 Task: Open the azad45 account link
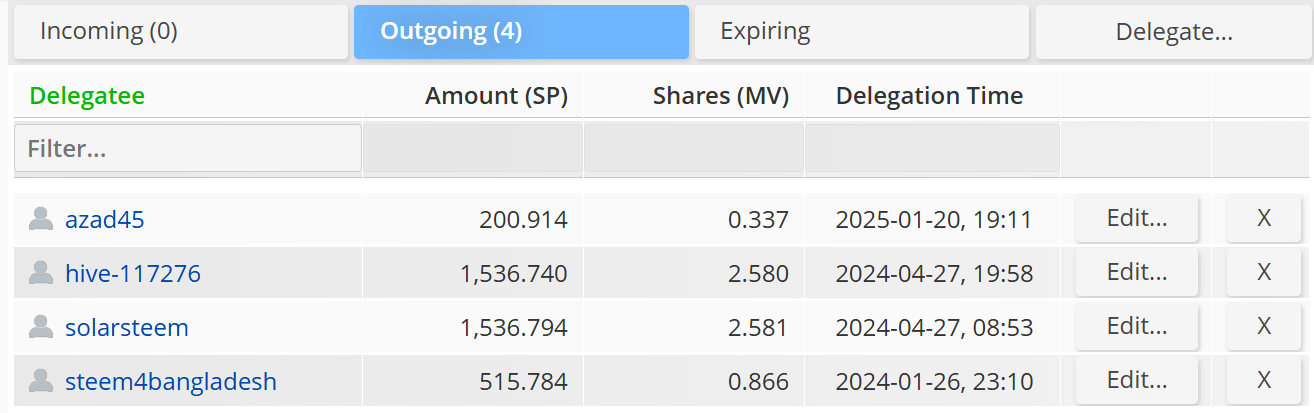pyautogui.click(x=105, y=220)
